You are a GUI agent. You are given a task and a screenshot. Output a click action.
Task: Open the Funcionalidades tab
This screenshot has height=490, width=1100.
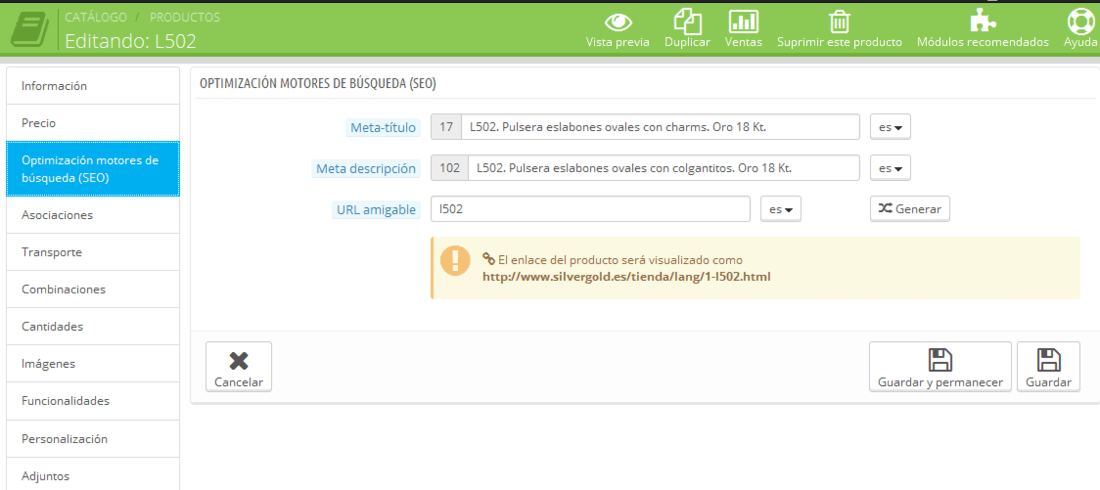pyautogui.click(x=93, y=402)
